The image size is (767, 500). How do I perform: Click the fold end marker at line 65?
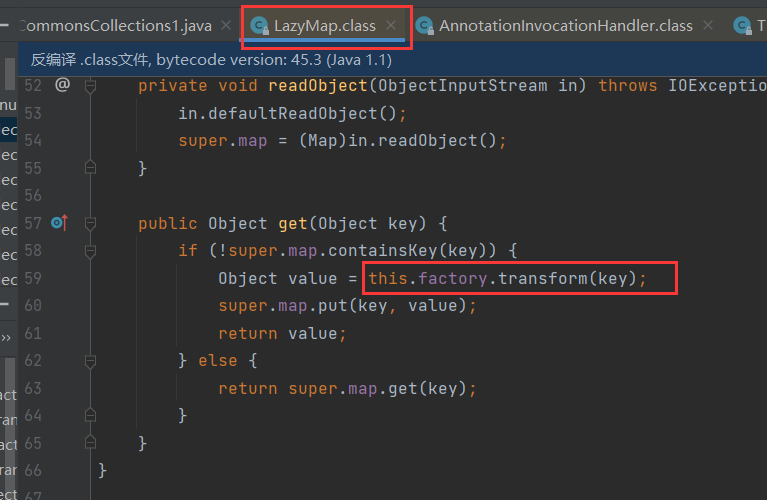[90, 442]
